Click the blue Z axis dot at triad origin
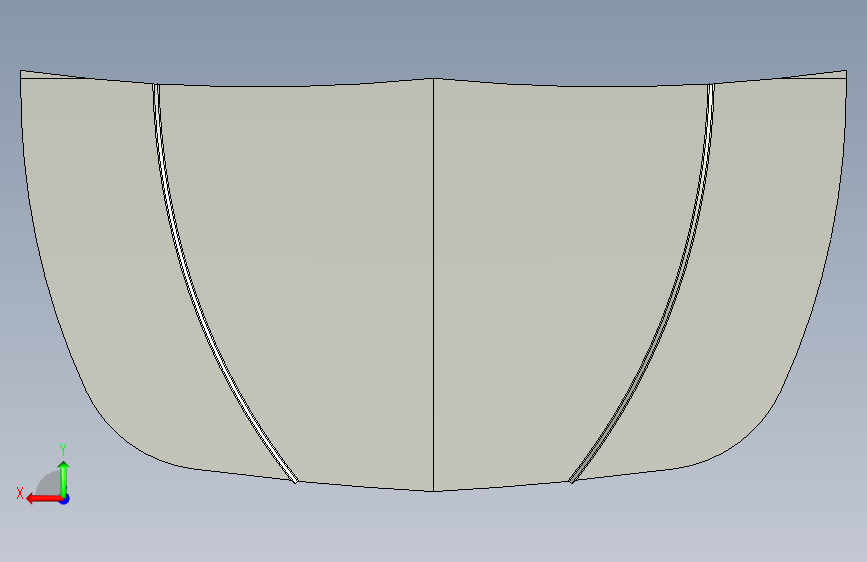This screenshot has height=562, width=867. pos(65,499)
